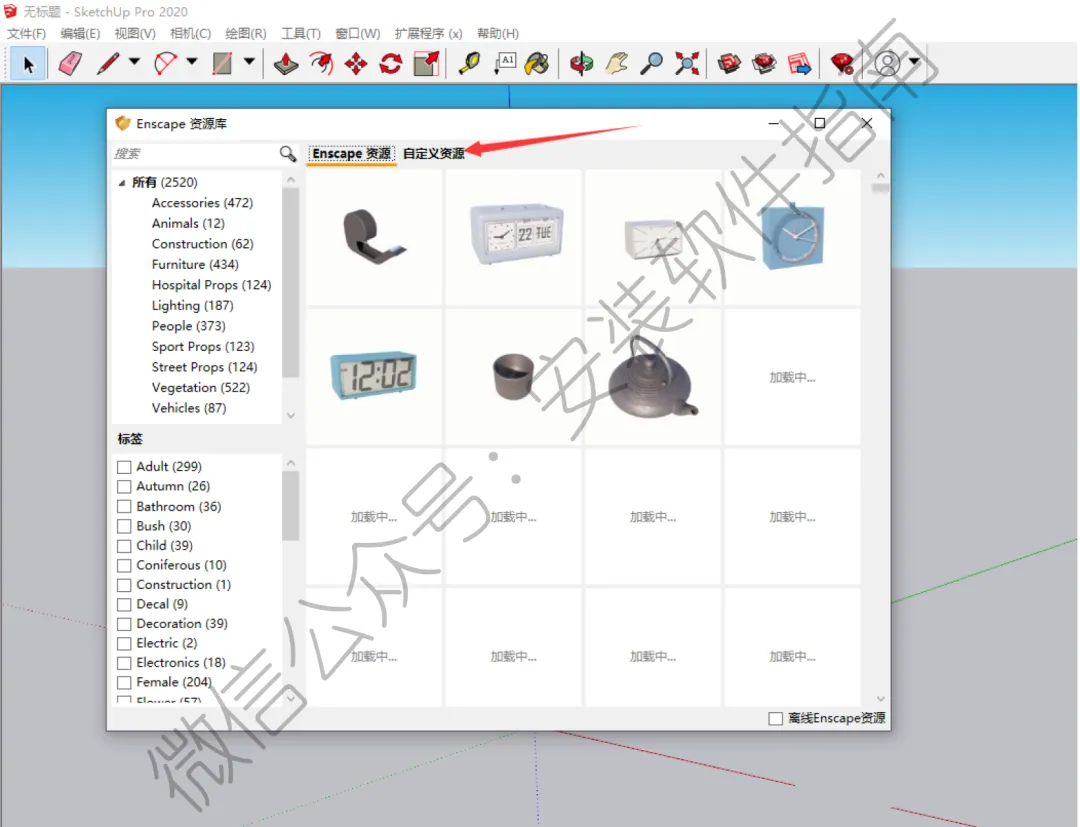Select the 22 TUE calendar clock thumbnail
Viewport: 1080px width, 827px height.
tap(513, 238)
